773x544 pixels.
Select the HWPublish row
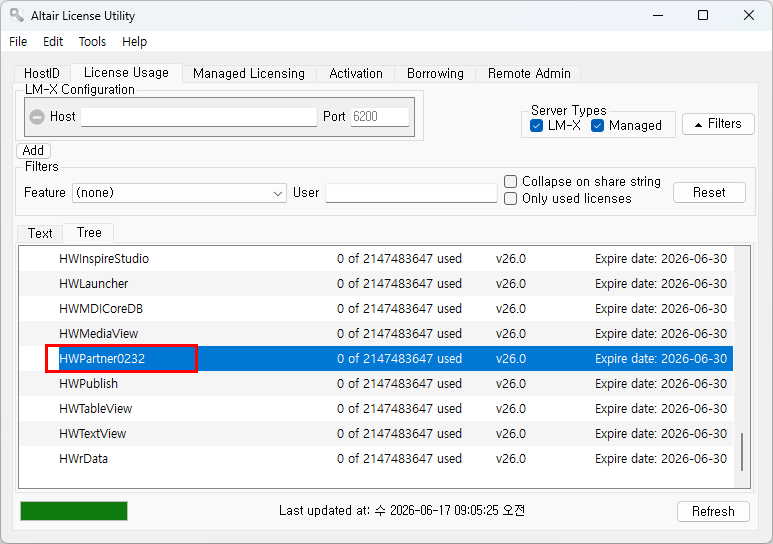tap(376, 384)
